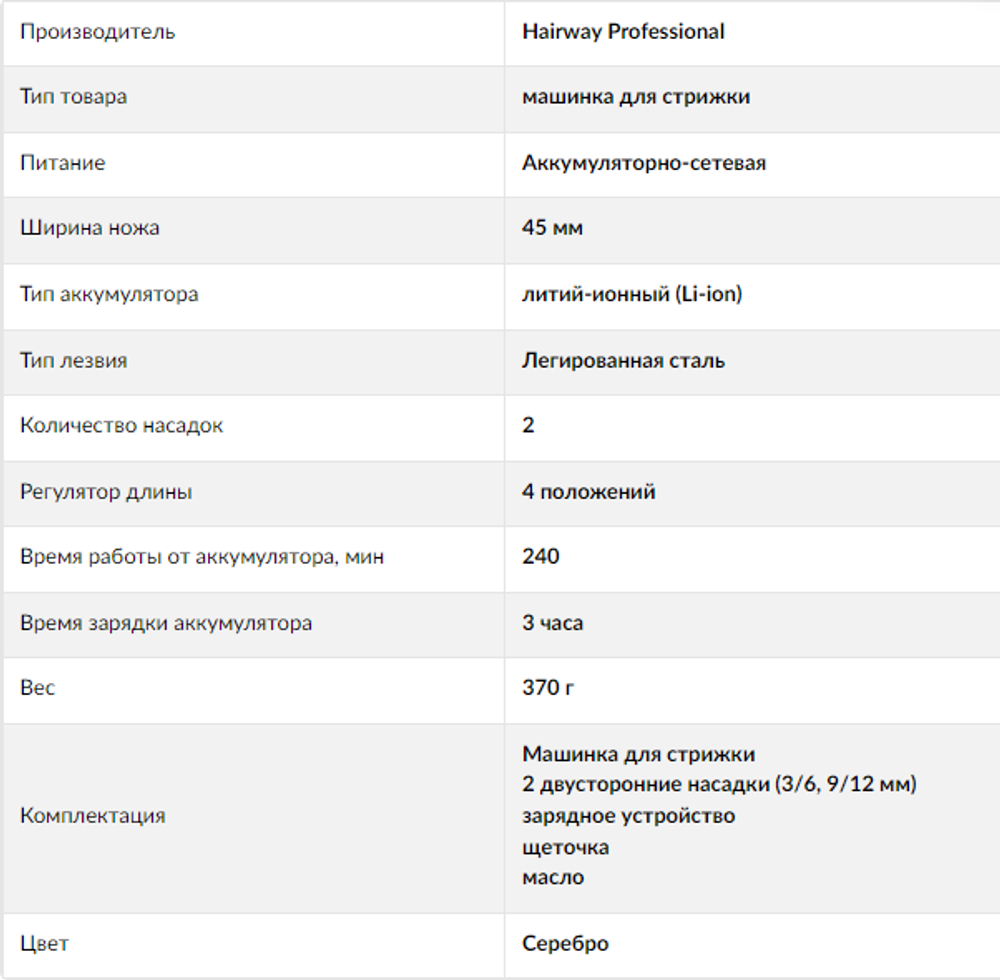Image resolution: width=1000 pixels, height=980 pixels.
Task: Select the 'машинка для стрижки' product type value
Action: point(636,97)
